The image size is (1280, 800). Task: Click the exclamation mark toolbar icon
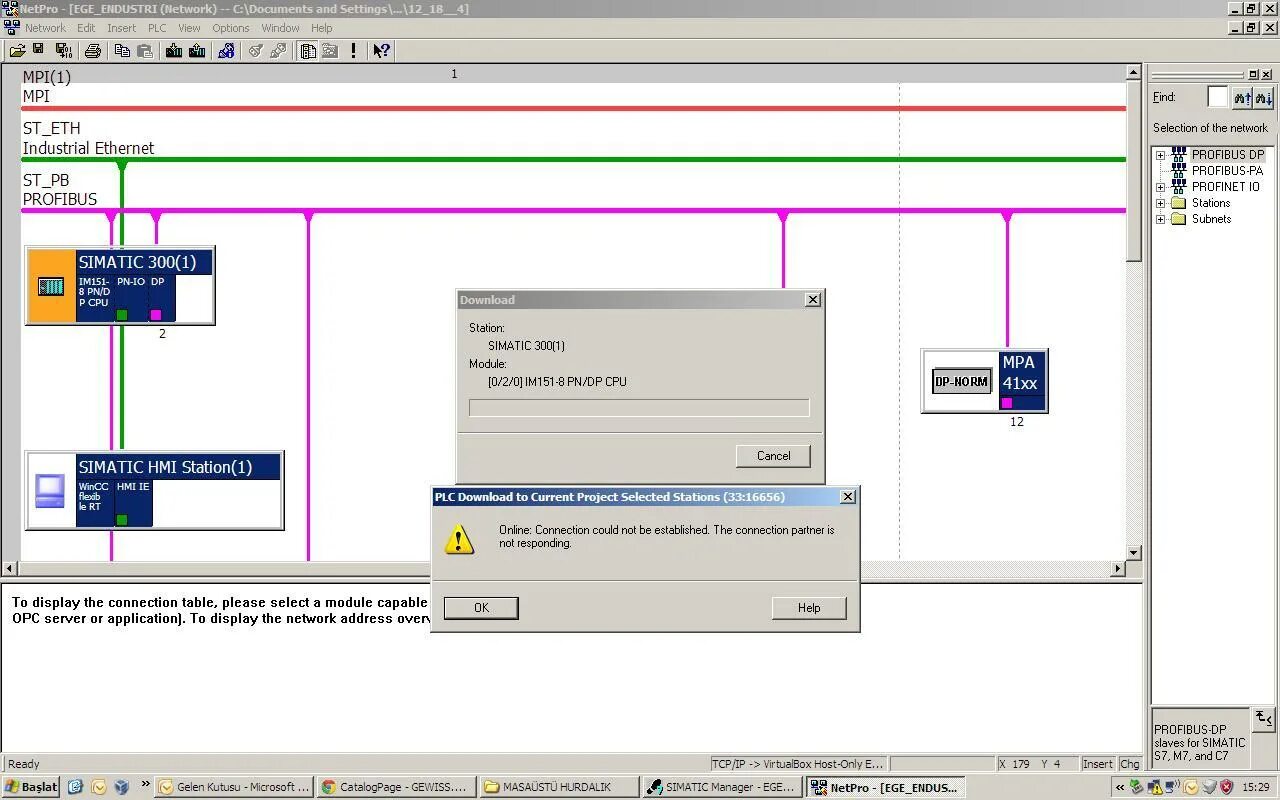tap(353, 50)
